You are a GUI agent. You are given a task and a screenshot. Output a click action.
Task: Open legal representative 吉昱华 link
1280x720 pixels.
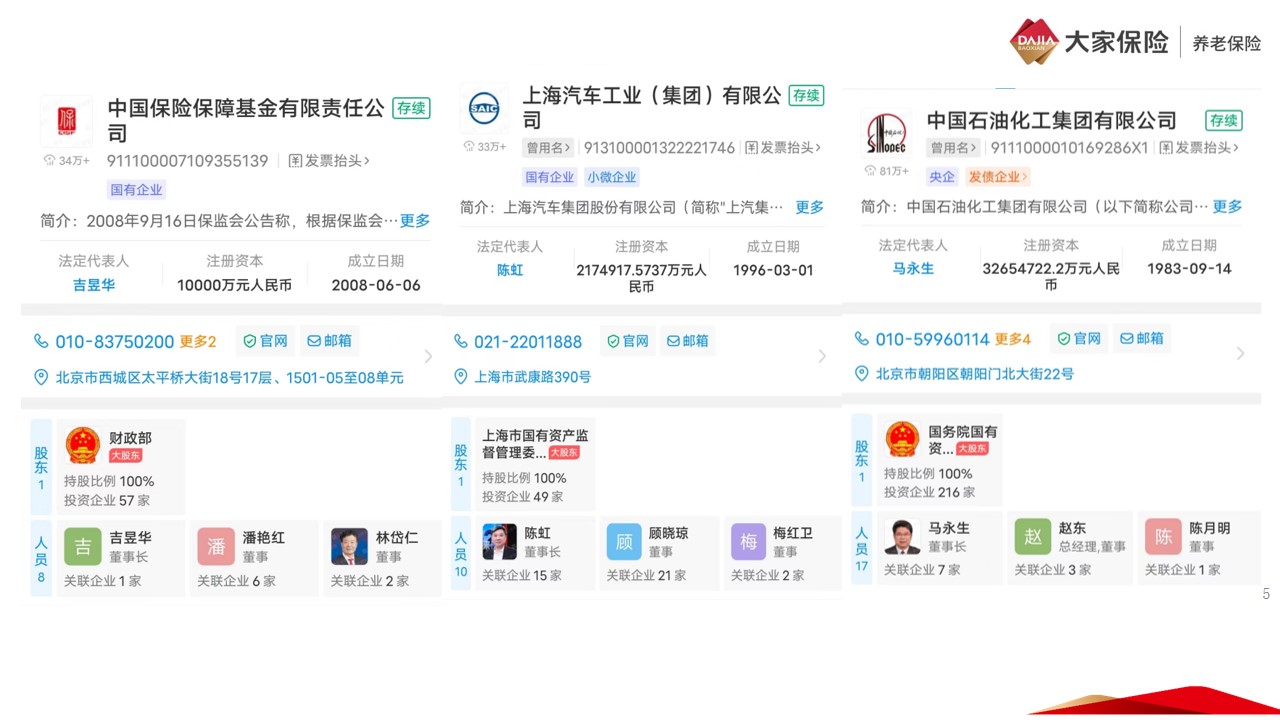pos(94,285)
